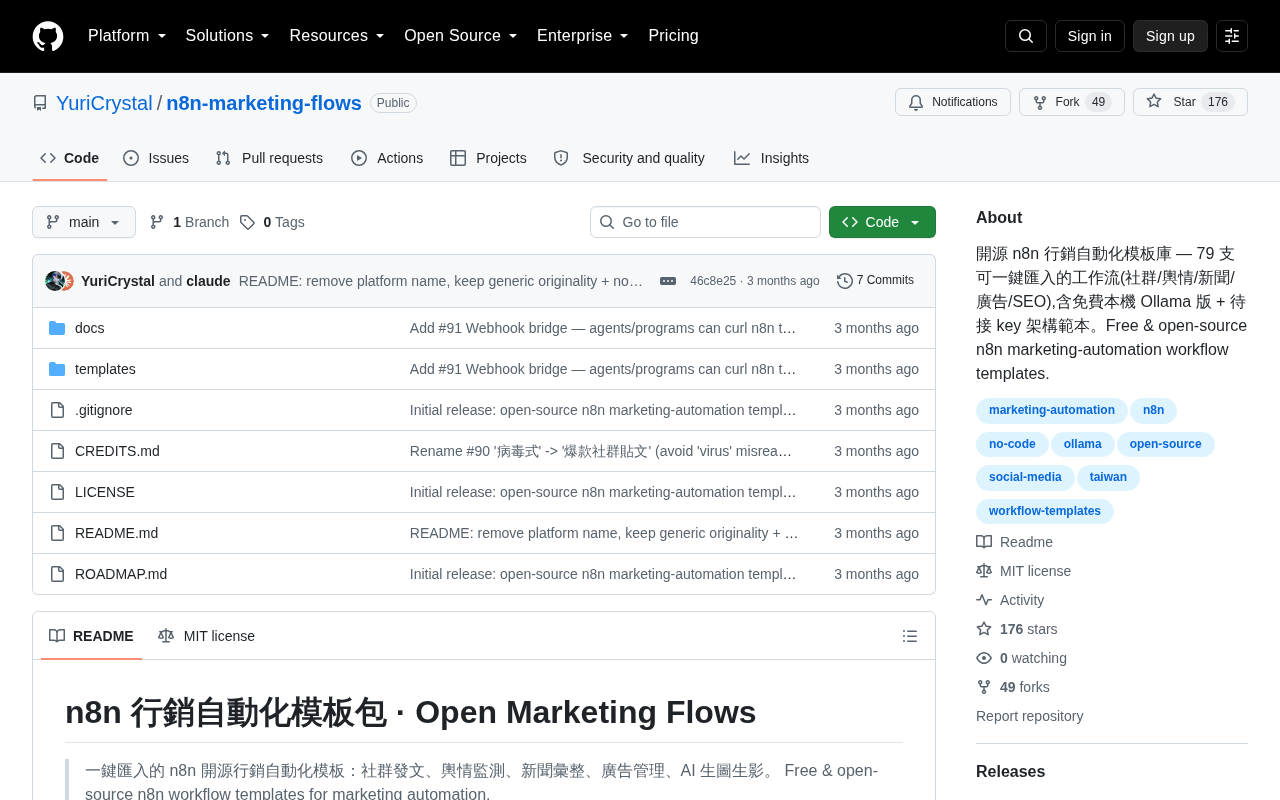
Task: Star the n8n-marketing-flows repository
Action: click(1190, 102)
